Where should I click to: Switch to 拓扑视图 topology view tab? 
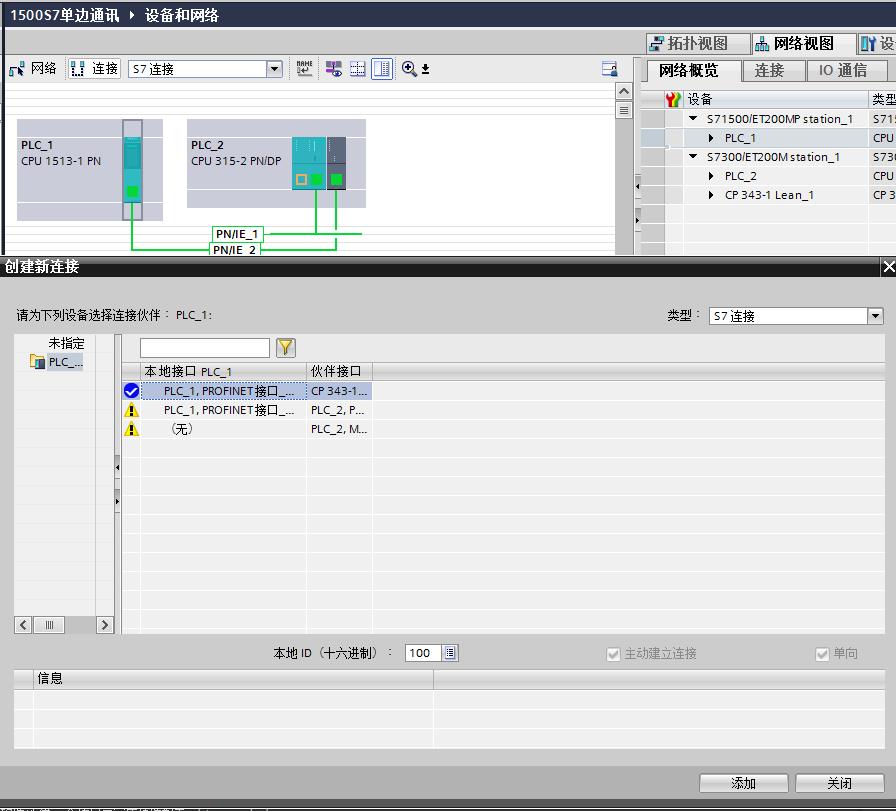(x=698, y=43)
